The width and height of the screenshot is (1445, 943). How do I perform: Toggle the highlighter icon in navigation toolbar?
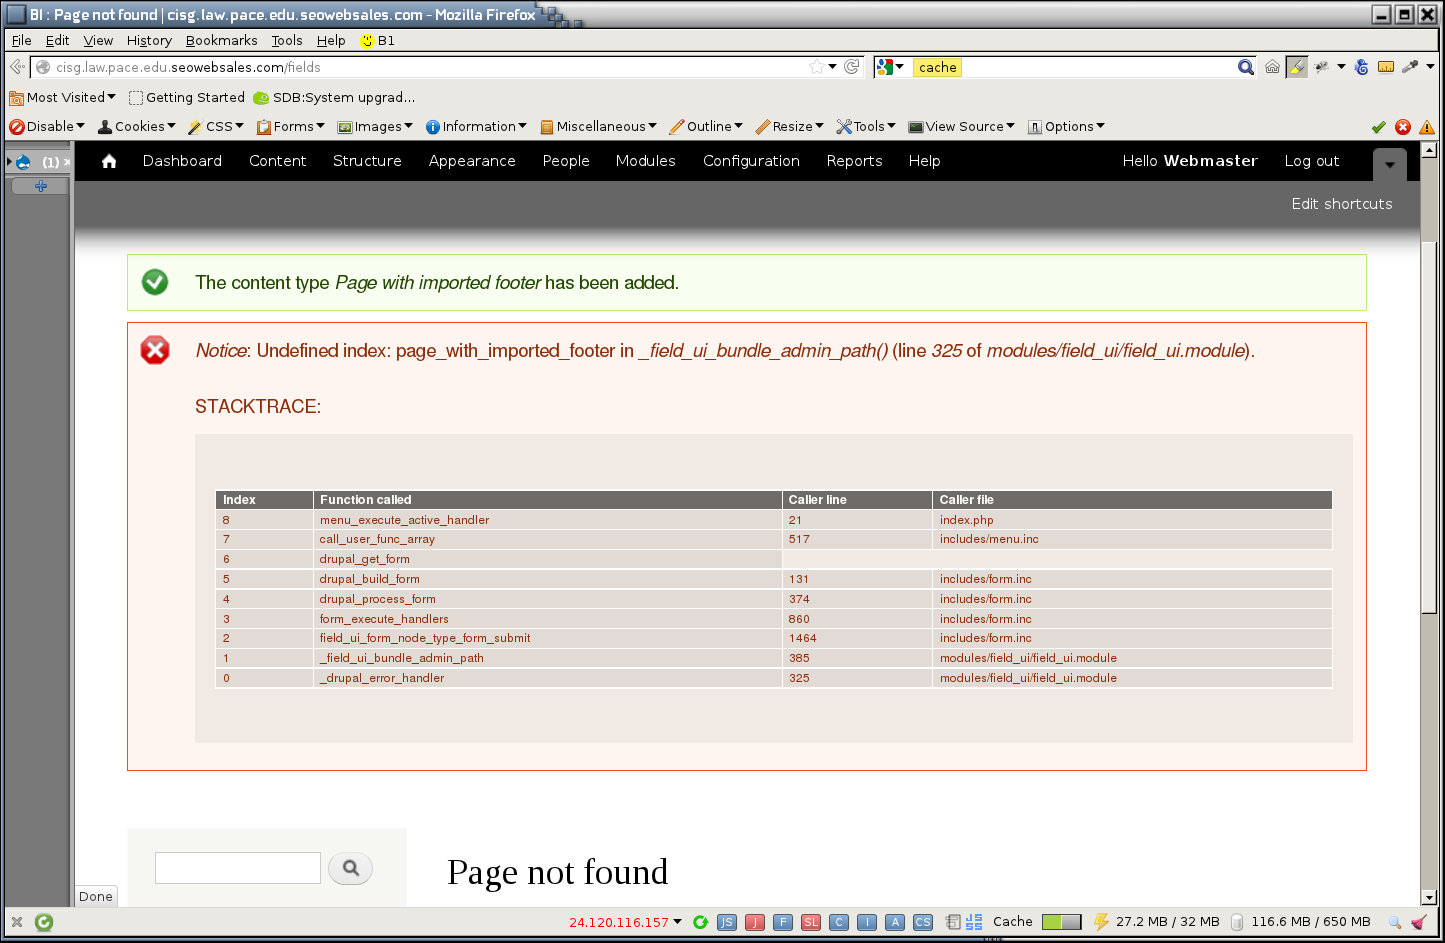tap(1297, 67)
